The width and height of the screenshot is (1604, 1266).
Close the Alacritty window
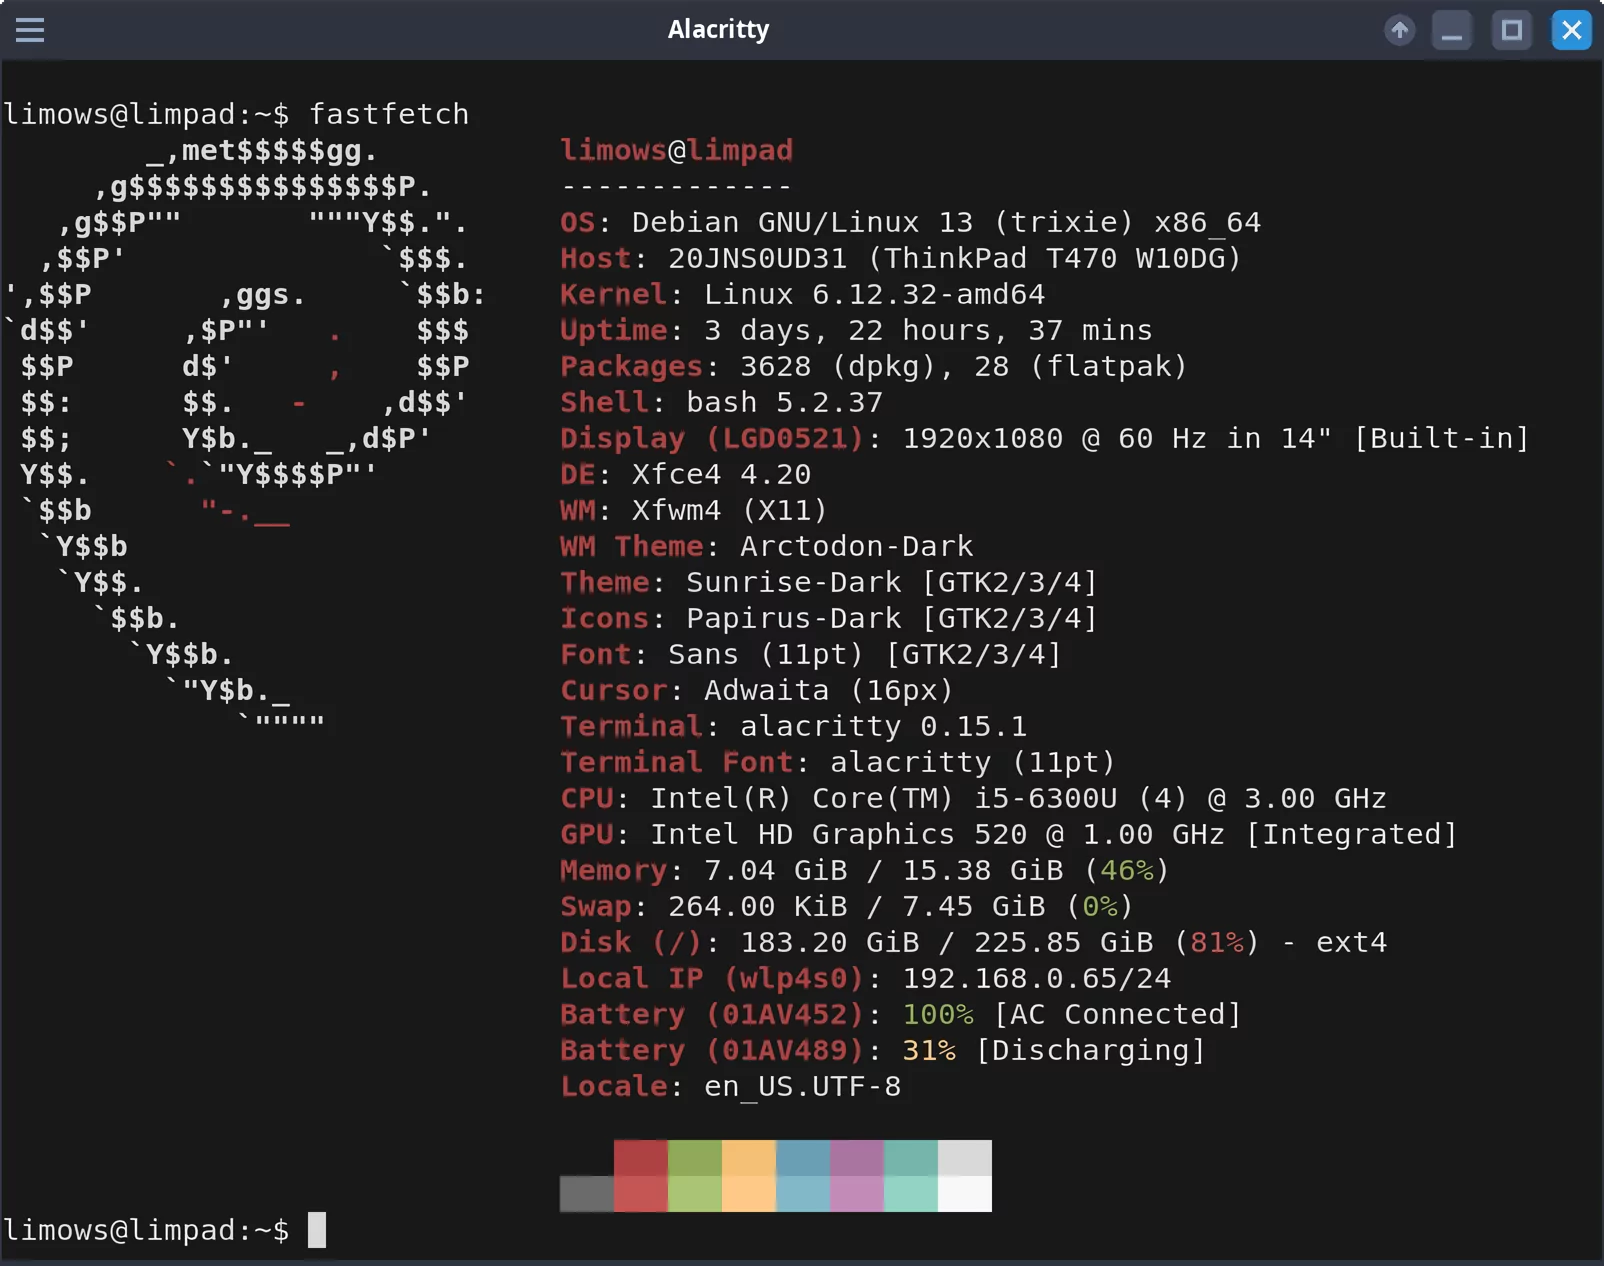coord(1572,30)
